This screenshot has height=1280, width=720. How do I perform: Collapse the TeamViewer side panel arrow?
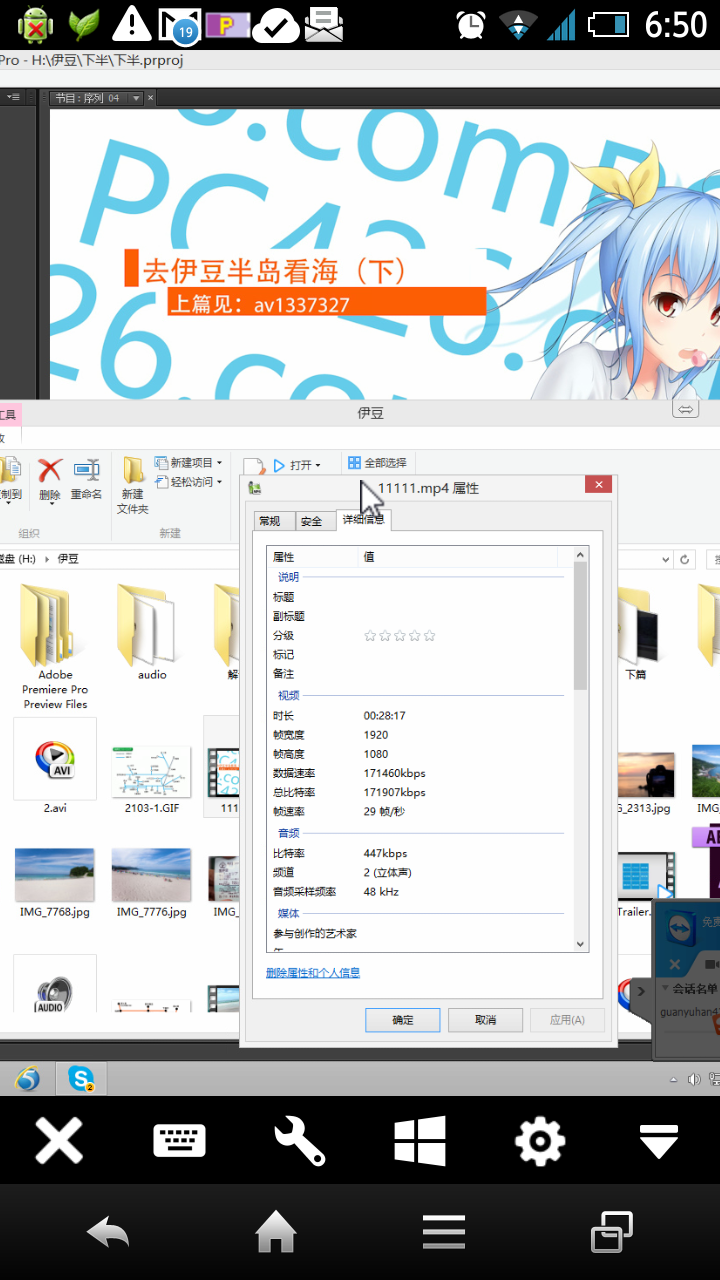pyautogui.click(x=641, y=992)
